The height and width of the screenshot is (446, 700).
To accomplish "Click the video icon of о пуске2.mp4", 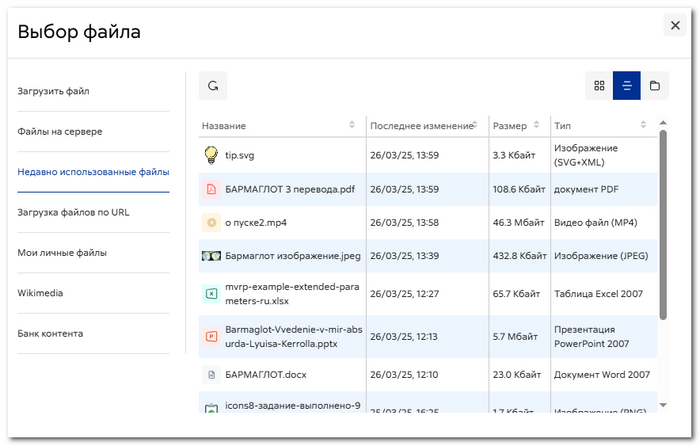I will tap(211, 222).
